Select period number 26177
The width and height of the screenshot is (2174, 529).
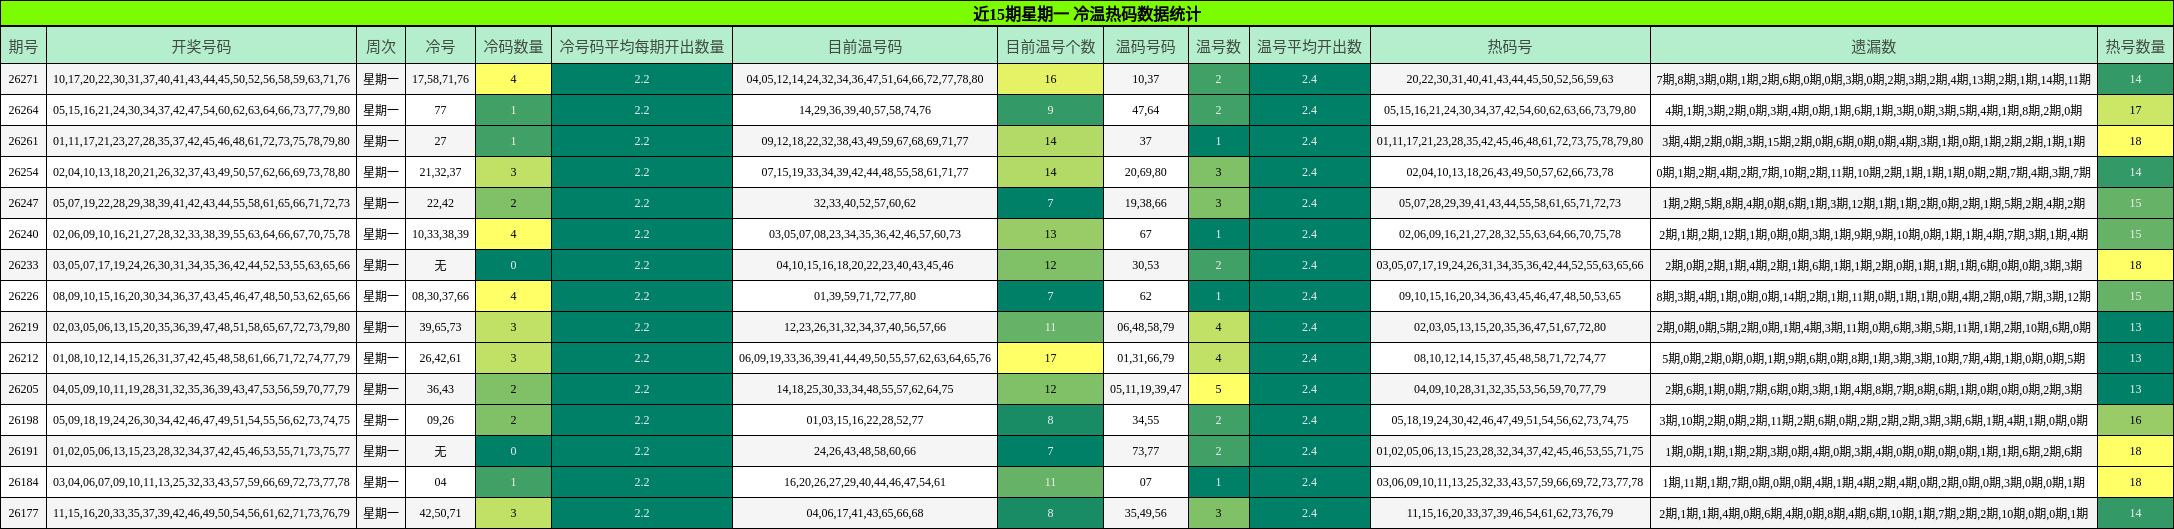tap(23, 513)
